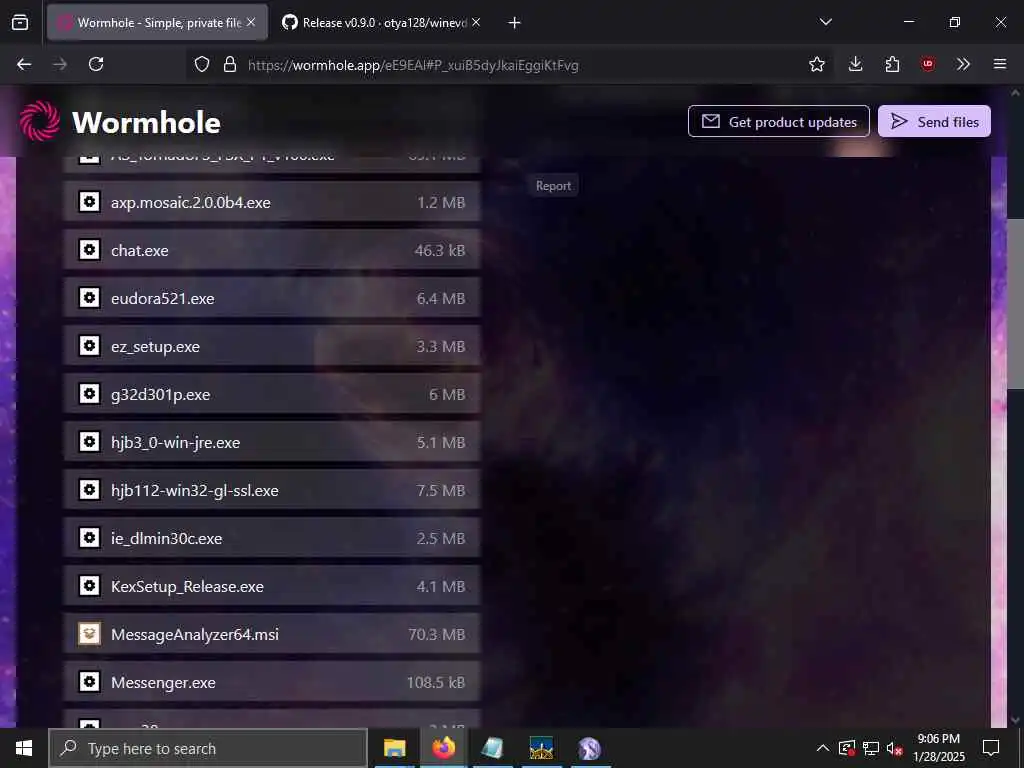Open the Firefox downloads panel
The width and height of the screenshot is (1024, 768).
[x=856, y=64]
